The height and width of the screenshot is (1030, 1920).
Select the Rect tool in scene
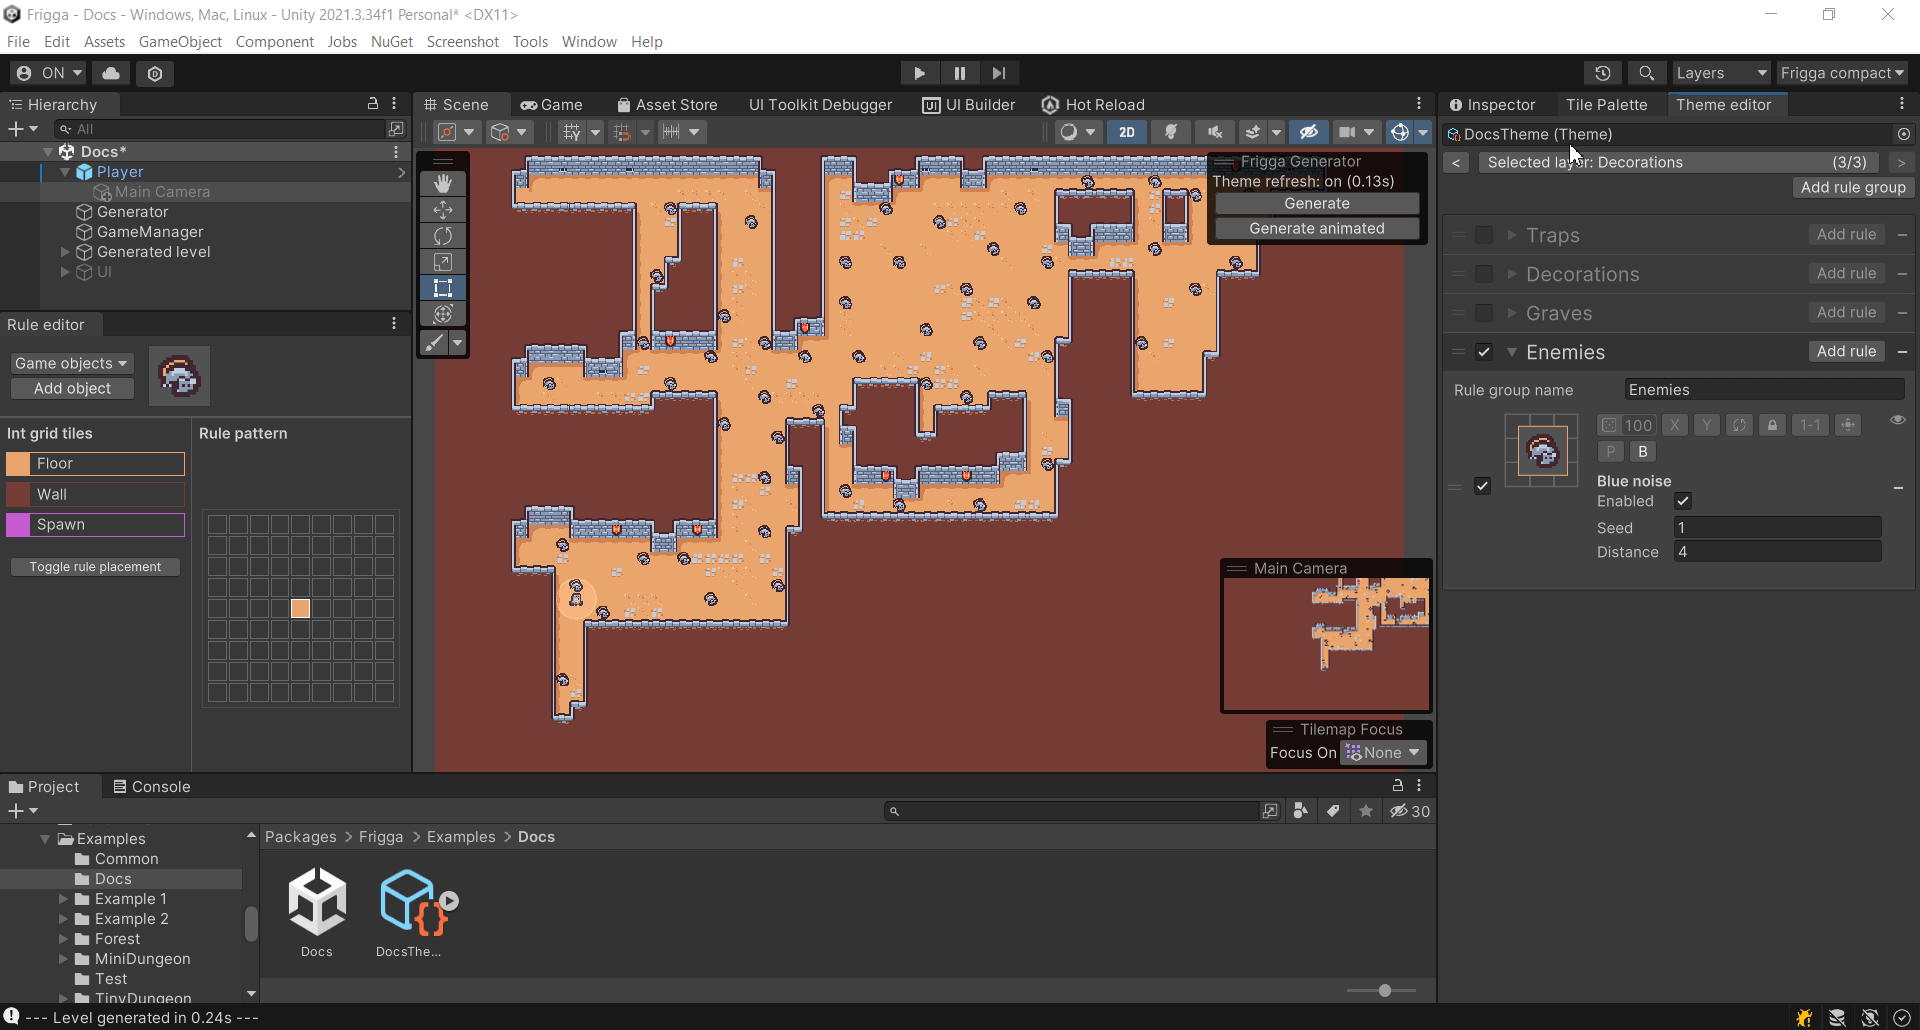(443, 288)
